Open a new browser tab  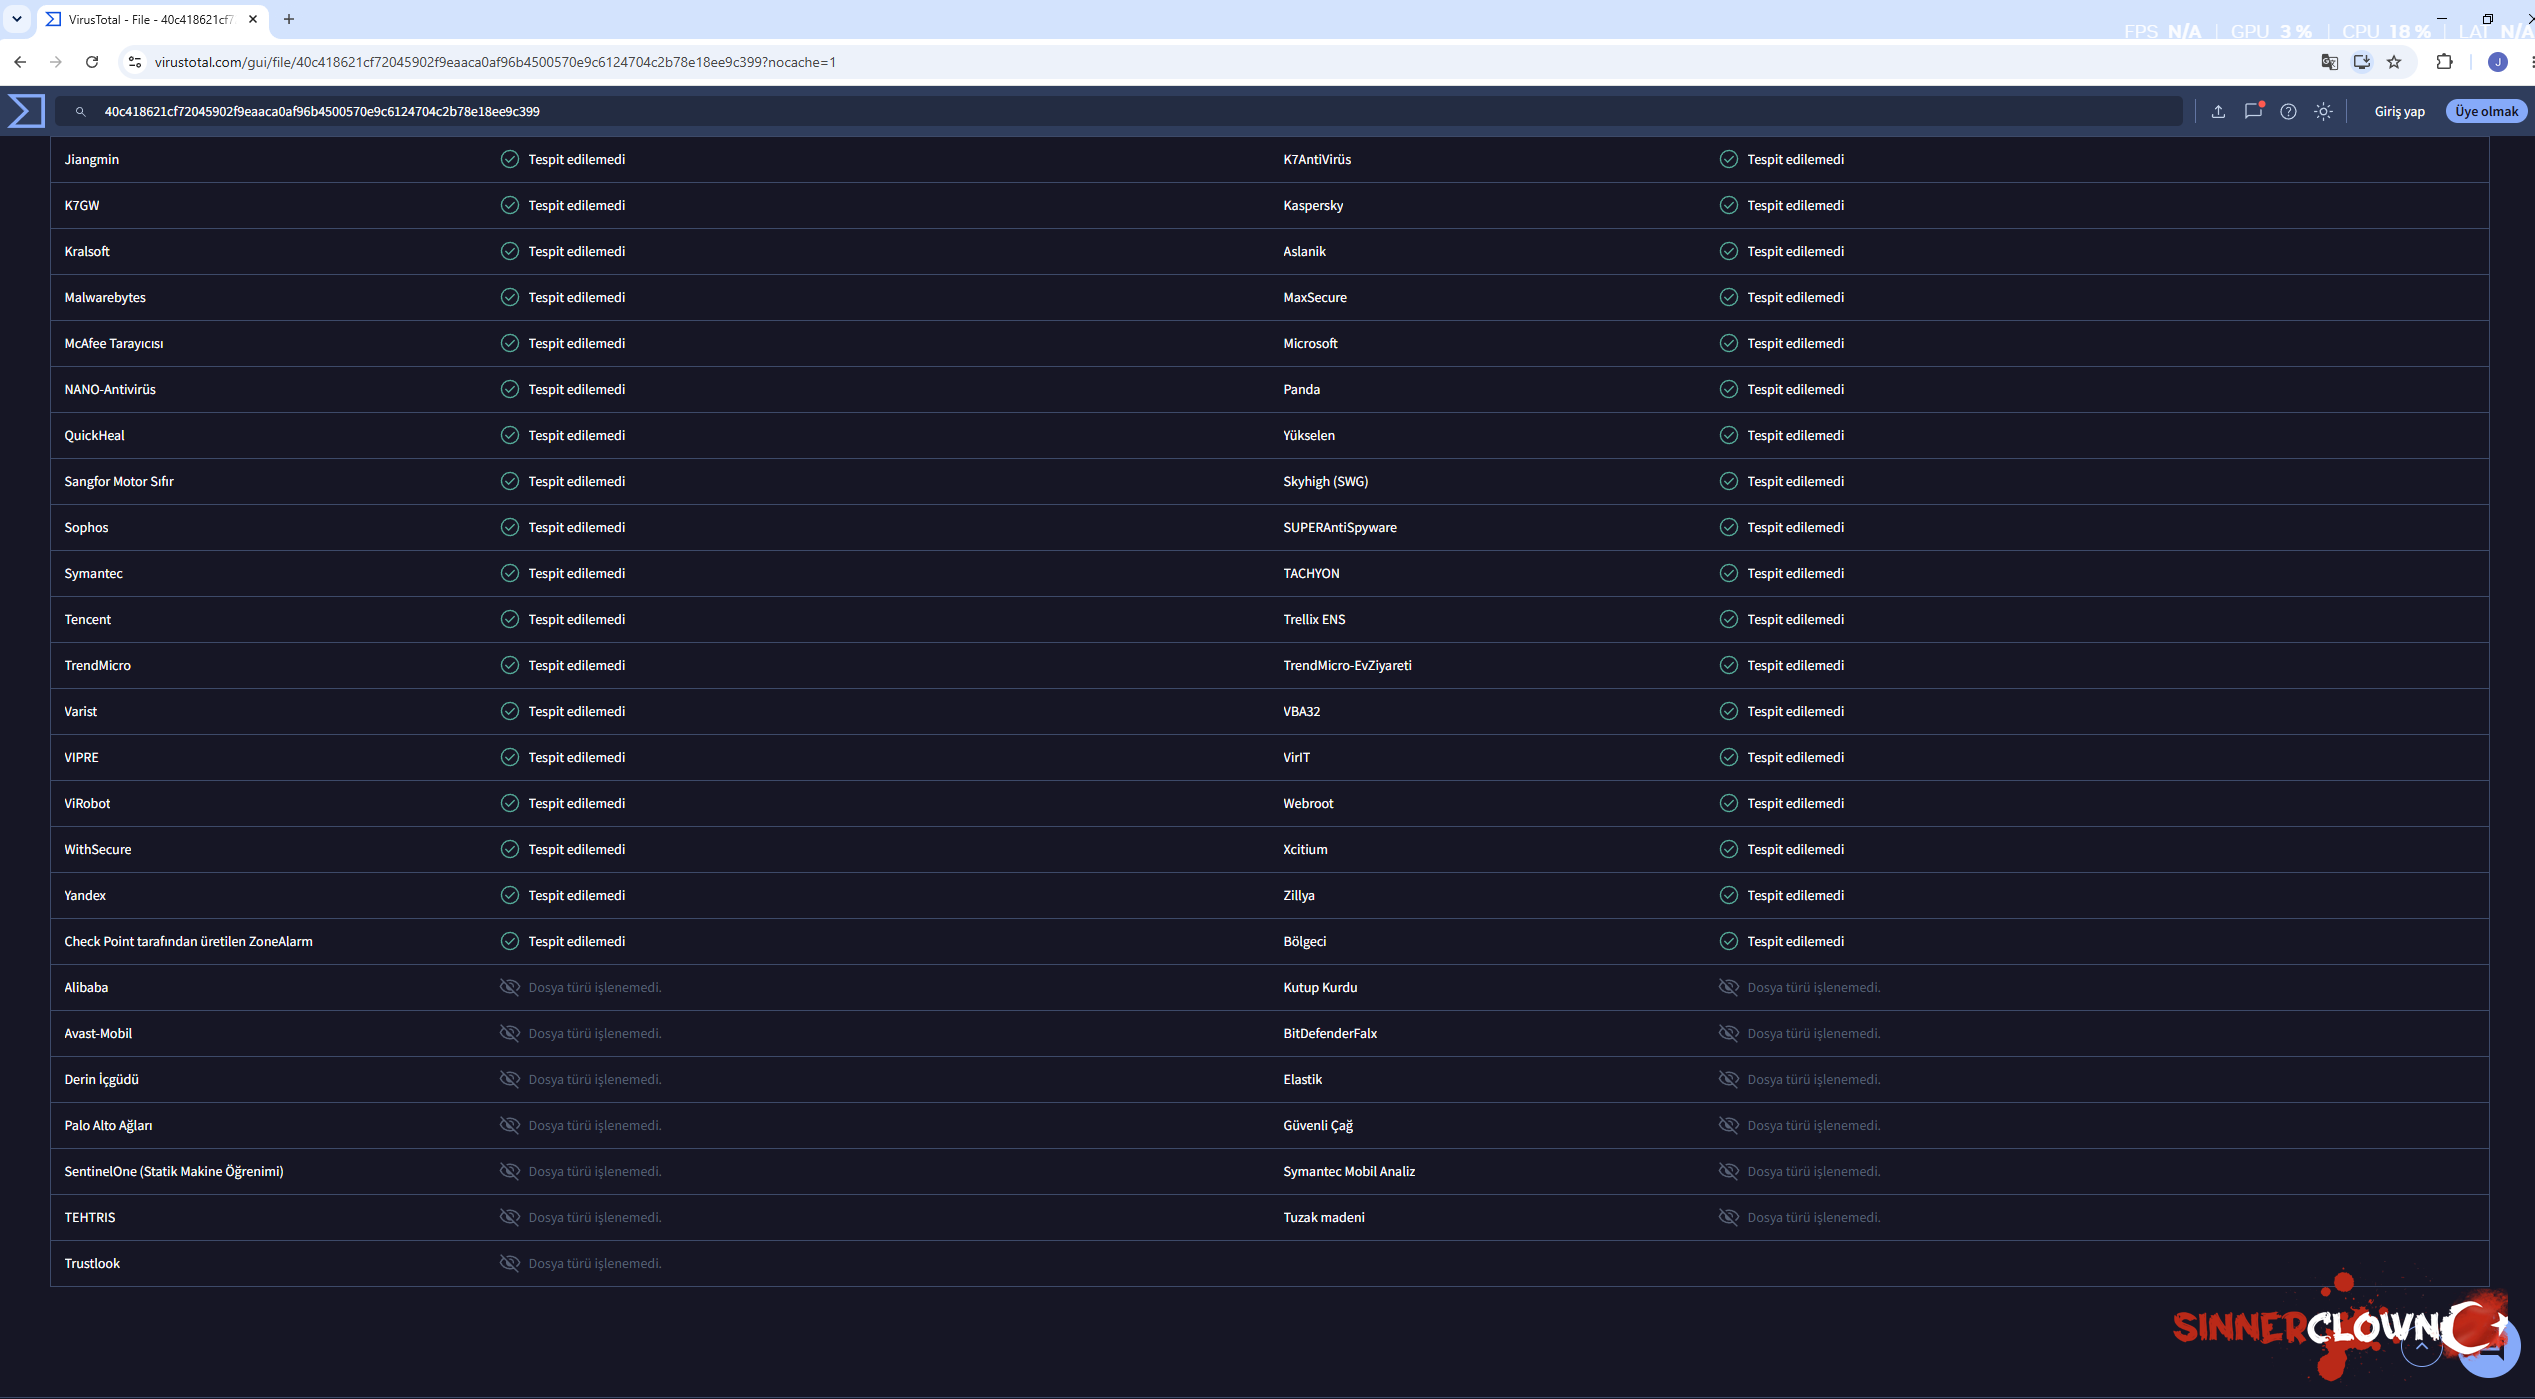point(289,19)
